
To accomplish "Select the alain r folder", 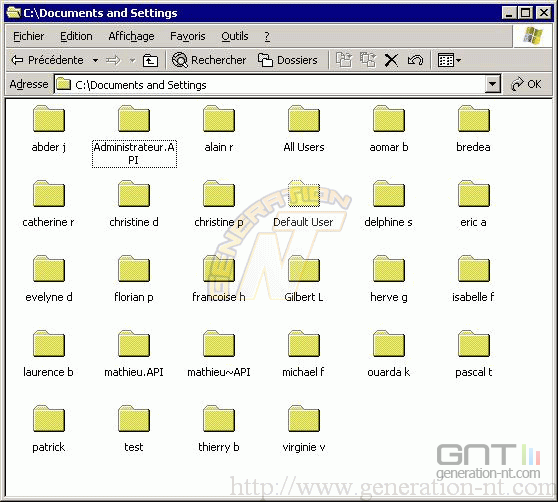I will click(x=219, y=129).
